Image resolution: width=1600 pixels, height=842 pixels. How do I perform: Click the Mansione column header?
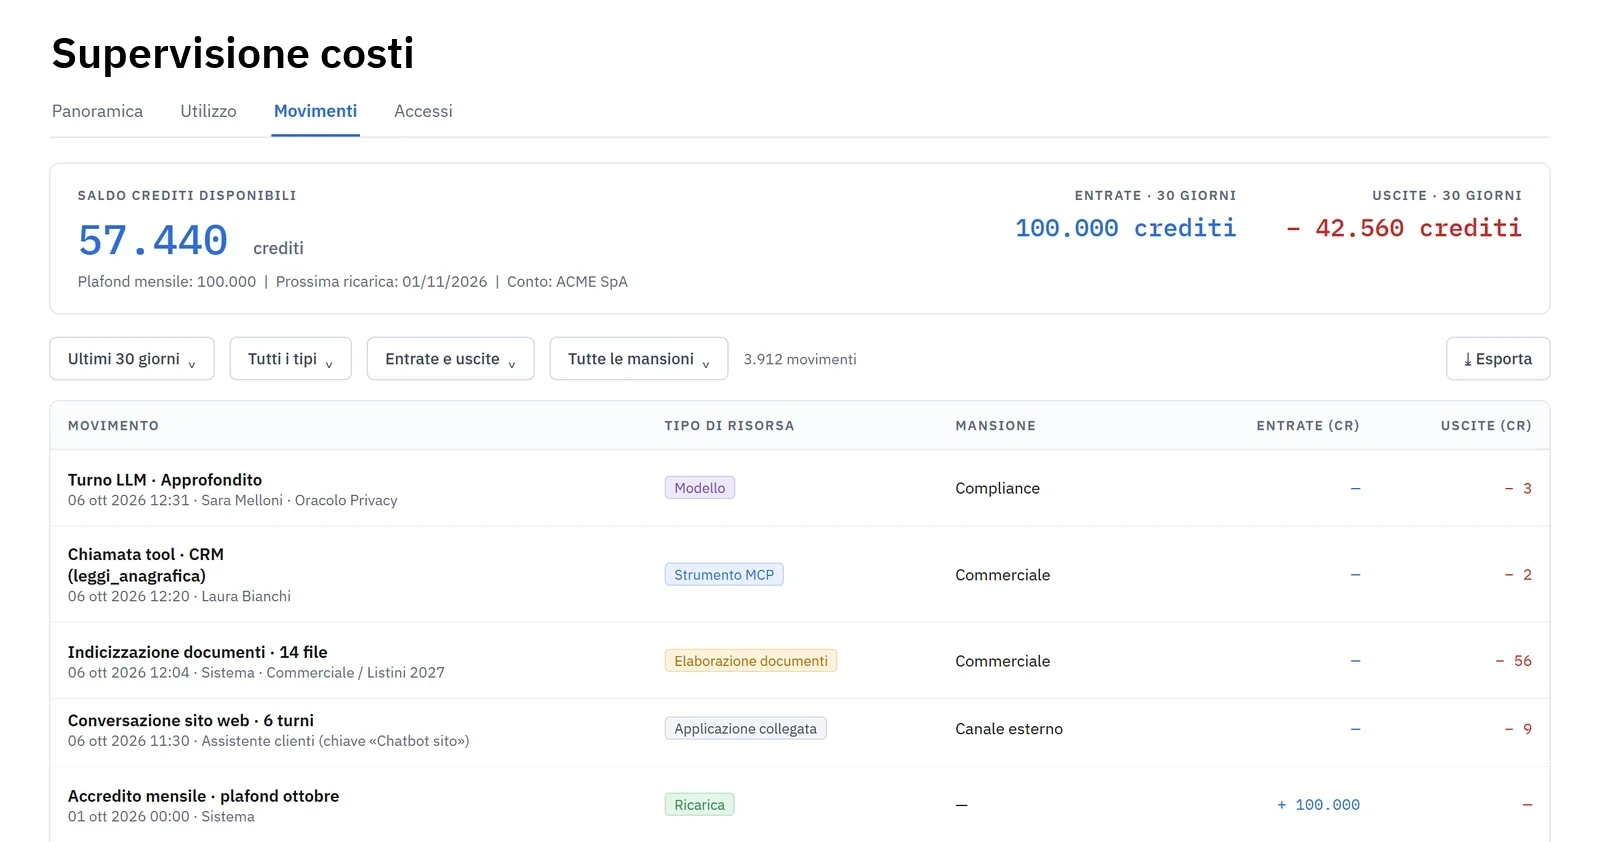(995, 426)
